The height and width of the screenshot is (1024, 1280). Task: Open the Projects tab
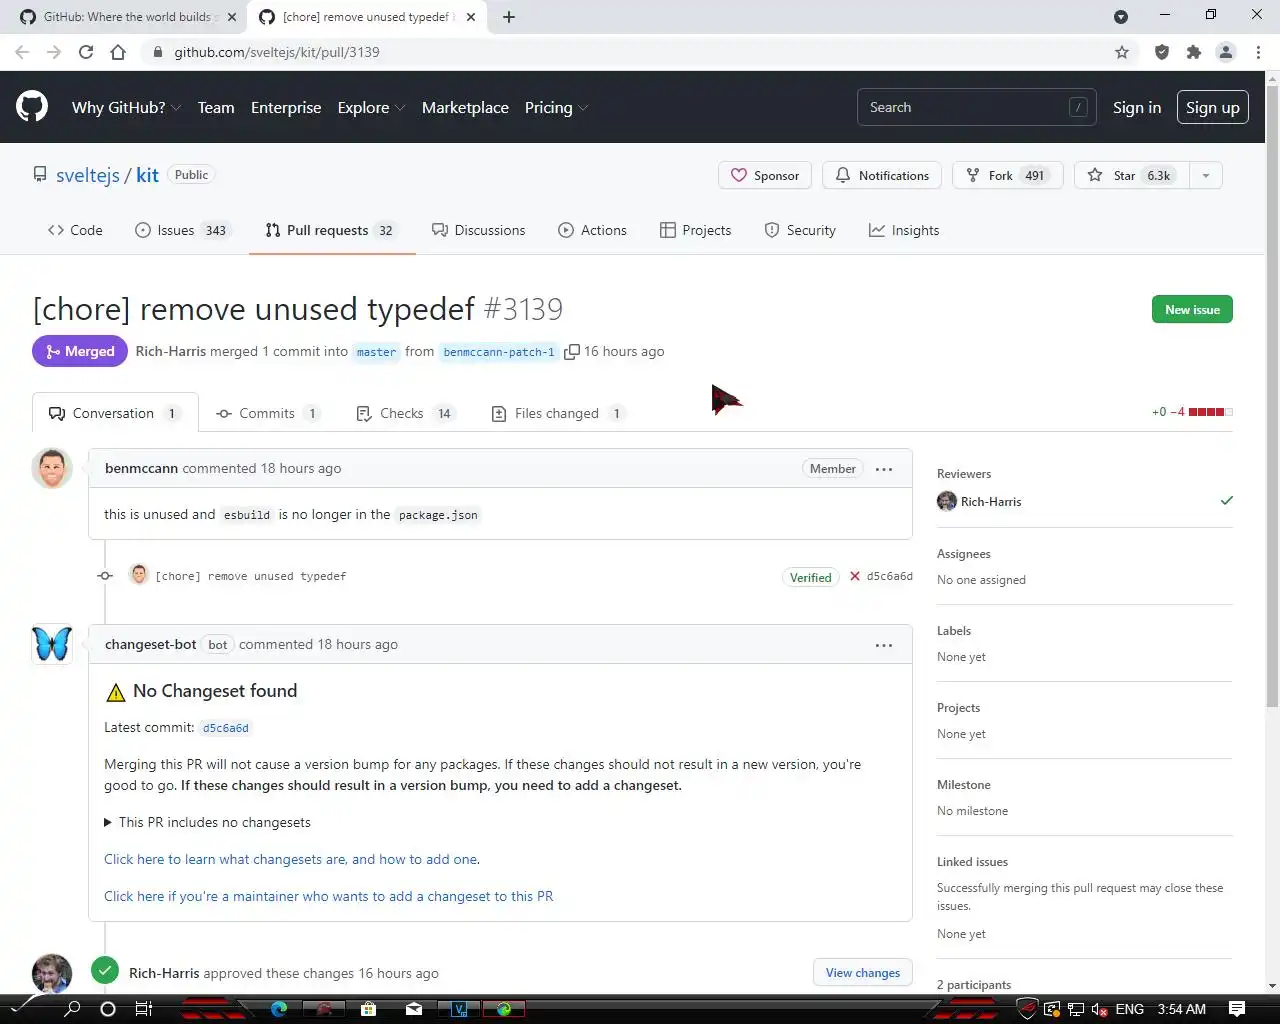pos(695,230)
